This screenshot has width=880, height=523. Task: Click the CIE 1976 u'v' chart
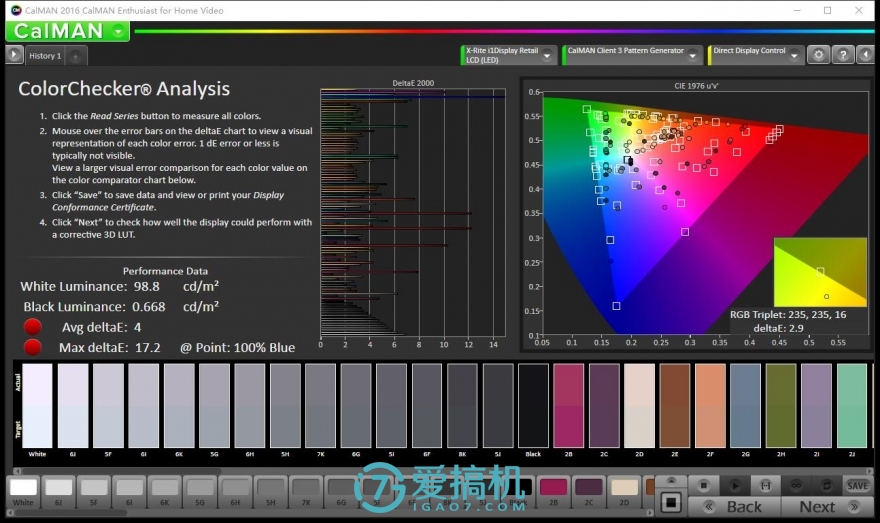tap(705, 213)
